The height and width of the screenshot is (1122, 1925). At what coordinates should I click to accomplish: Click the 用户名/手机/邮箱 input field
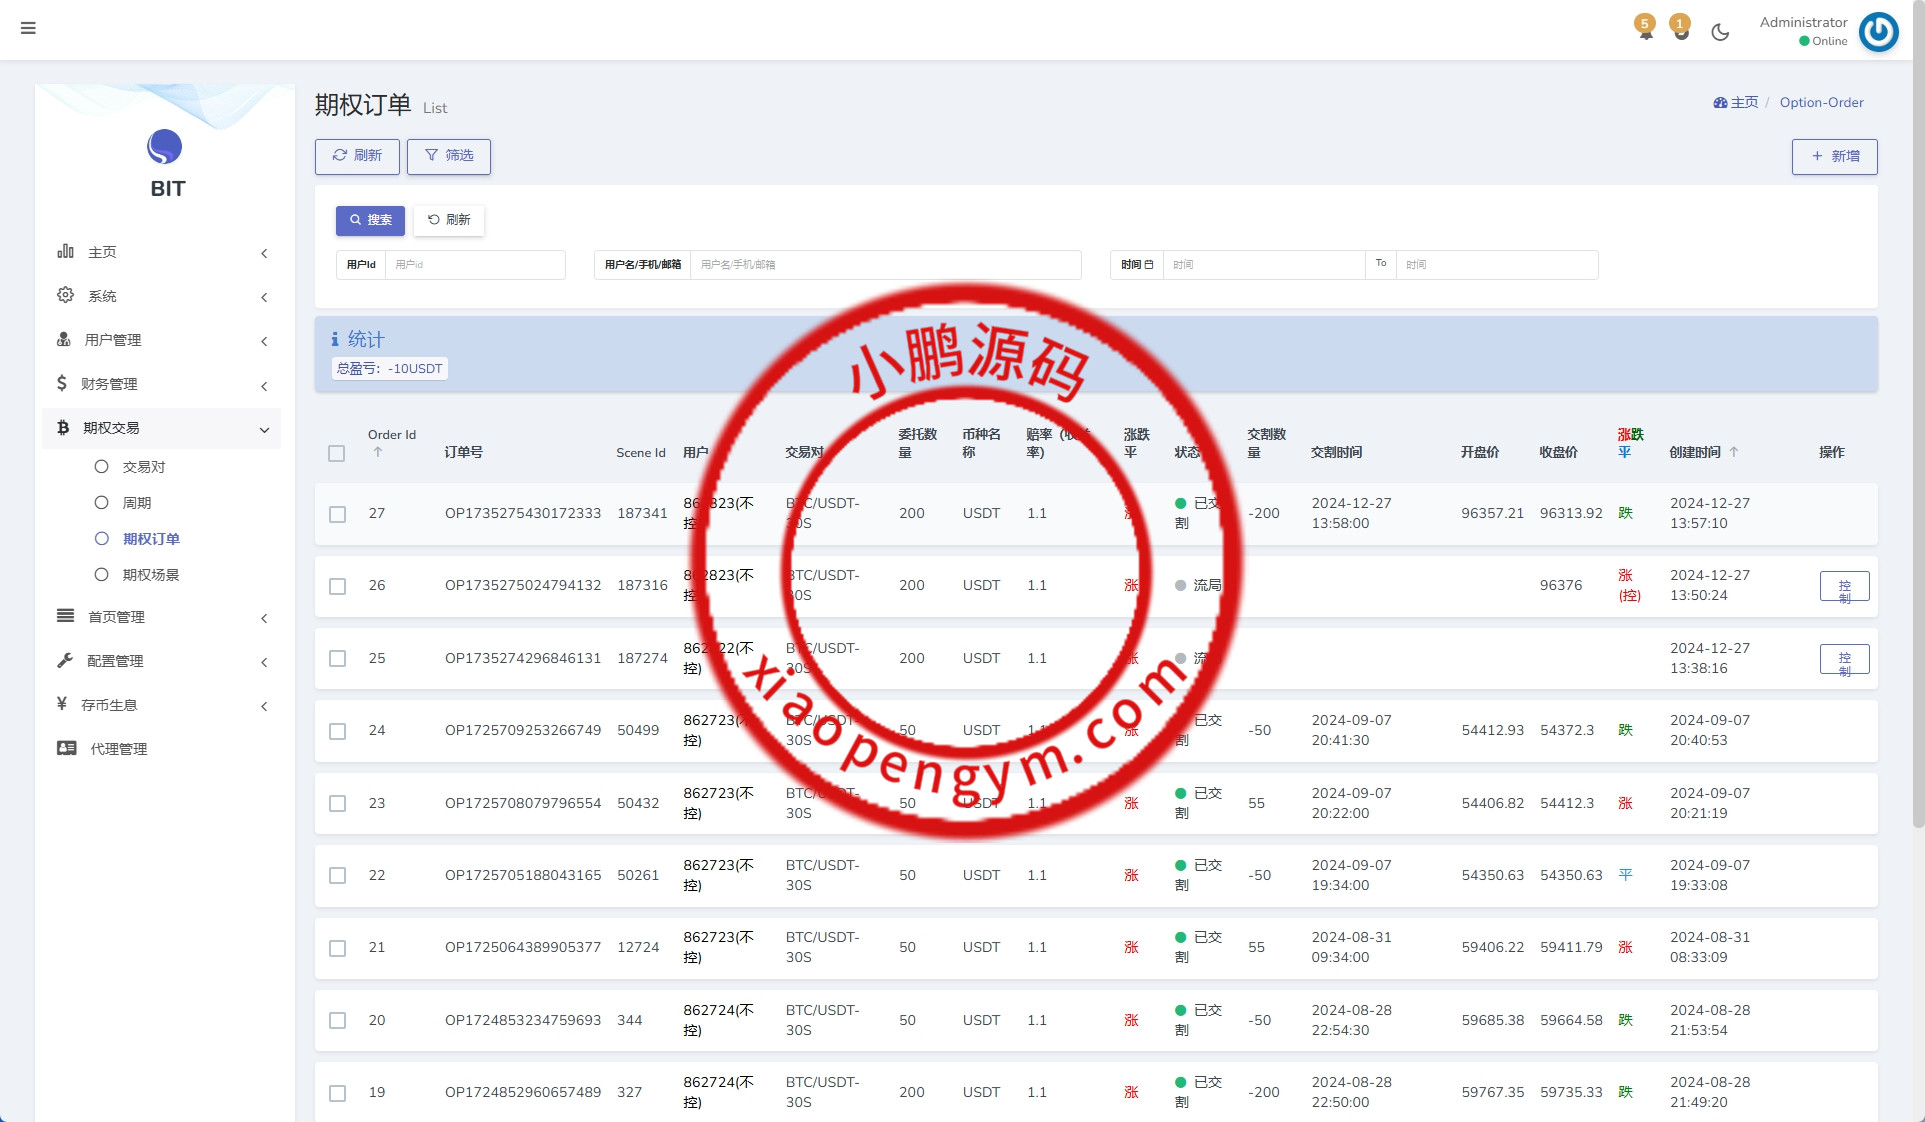(x=884, y=265)
